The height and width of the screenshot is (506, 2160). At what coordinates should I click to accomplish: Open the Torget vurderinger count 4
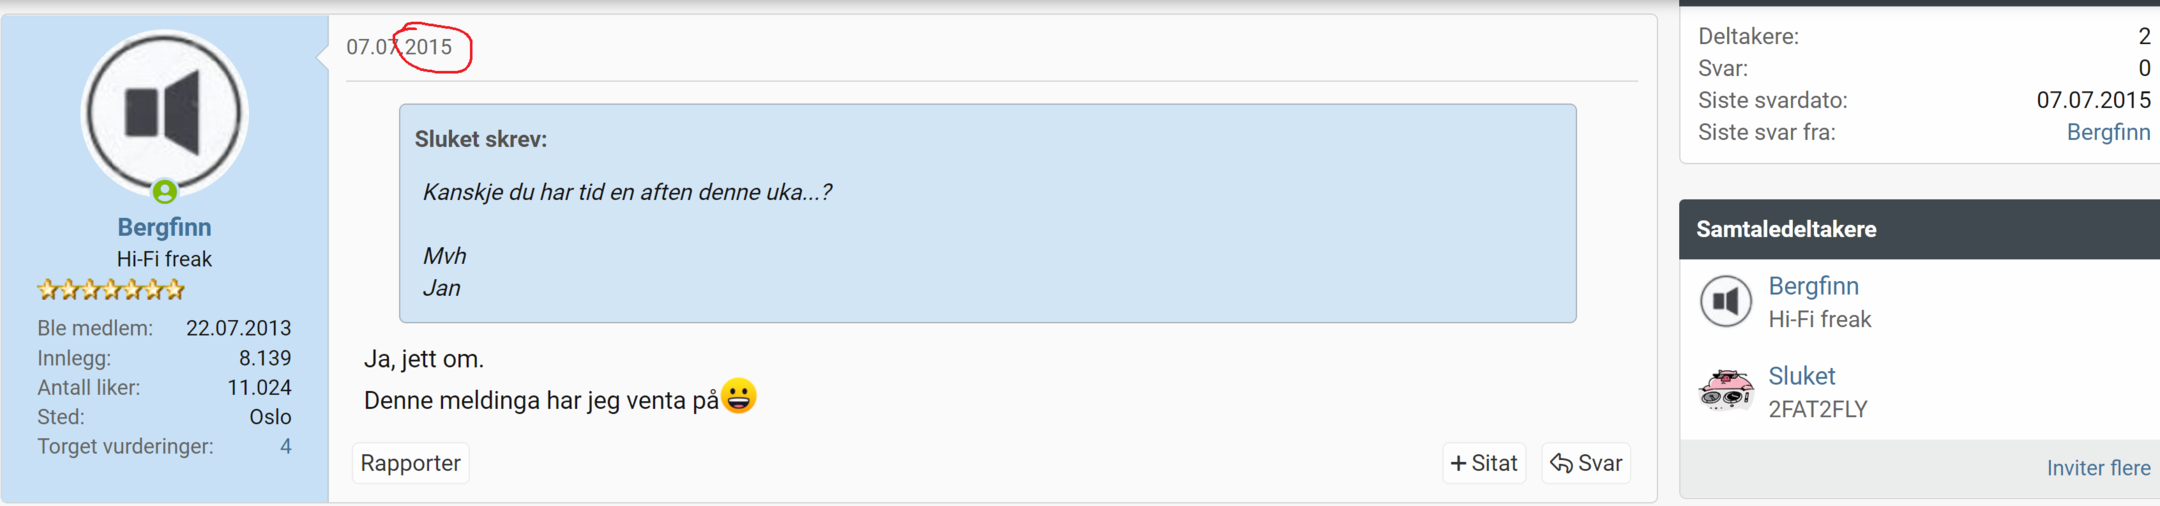pos(286,446)
